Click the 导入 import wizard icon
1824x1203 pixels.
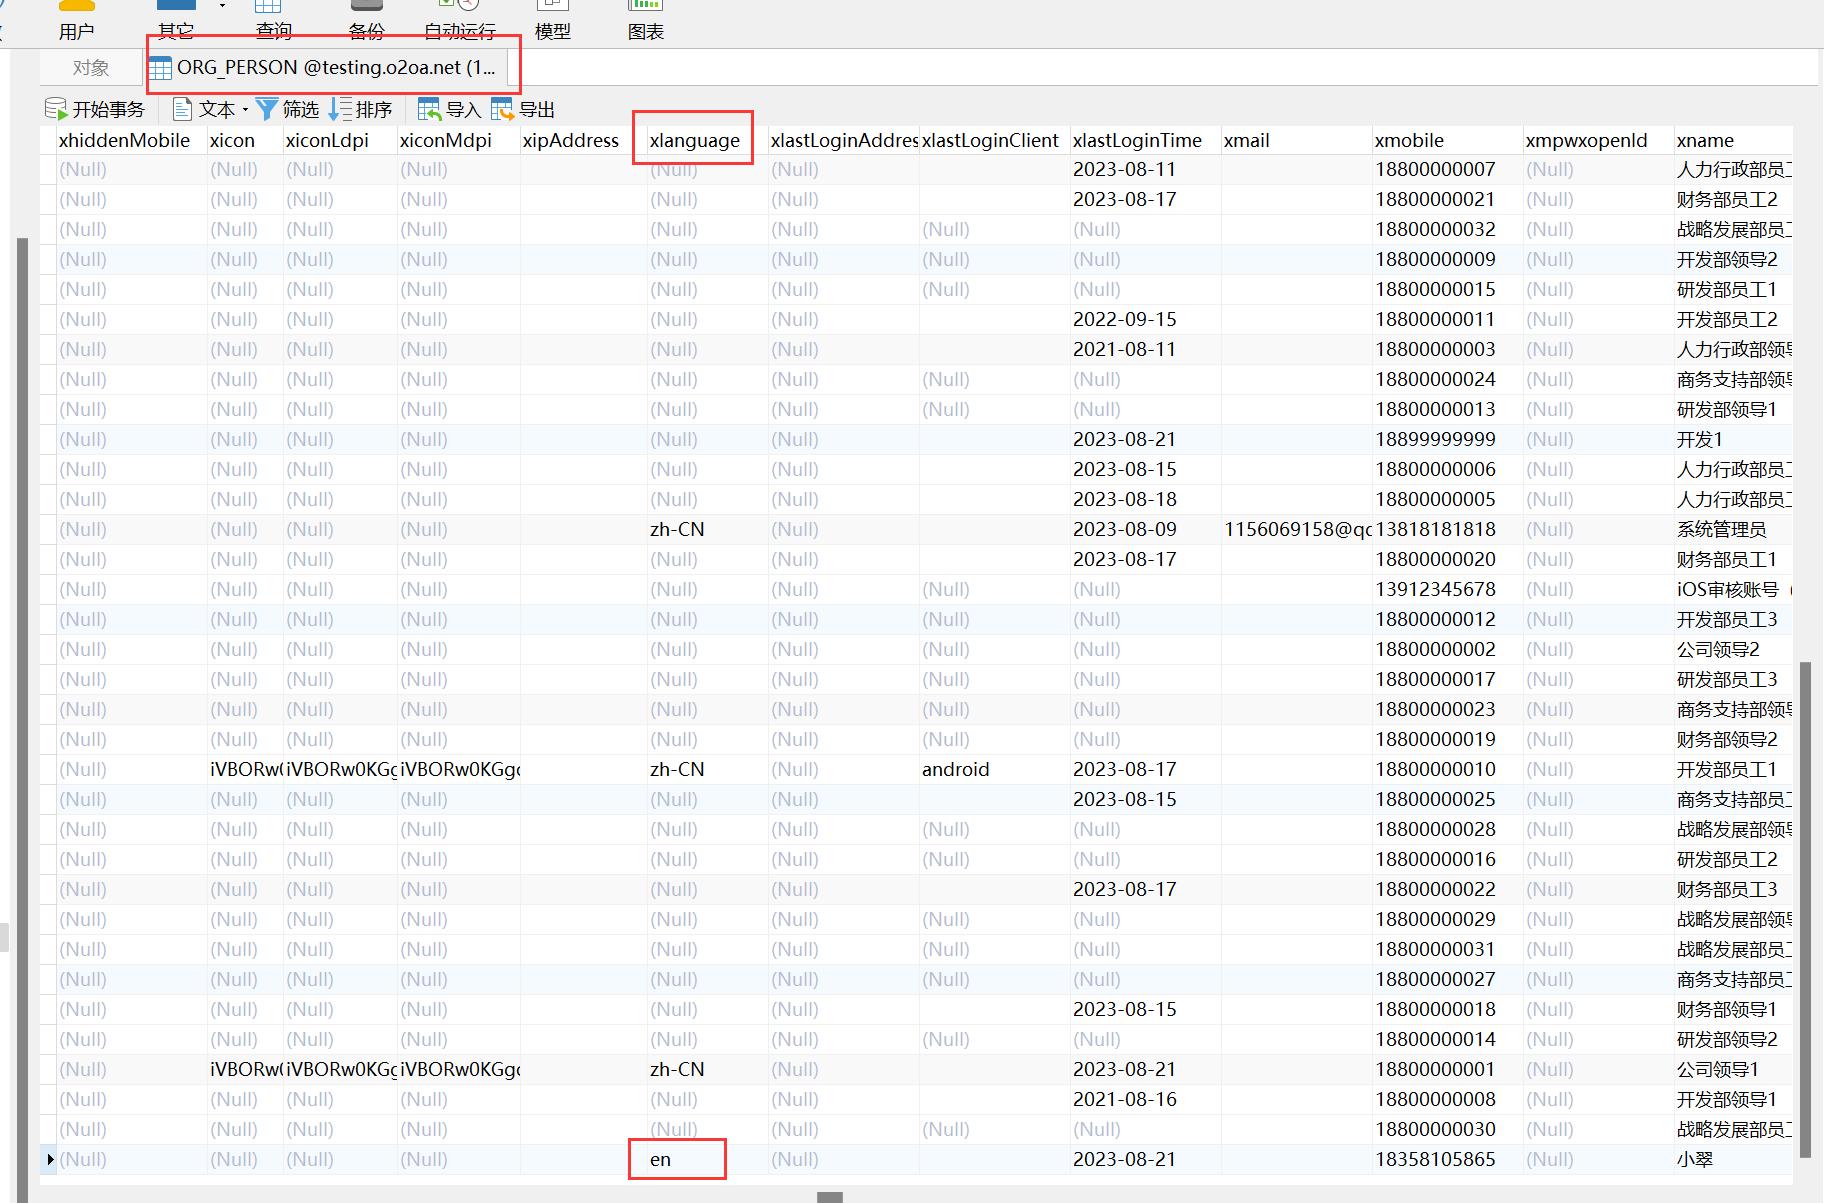(449, 109)
